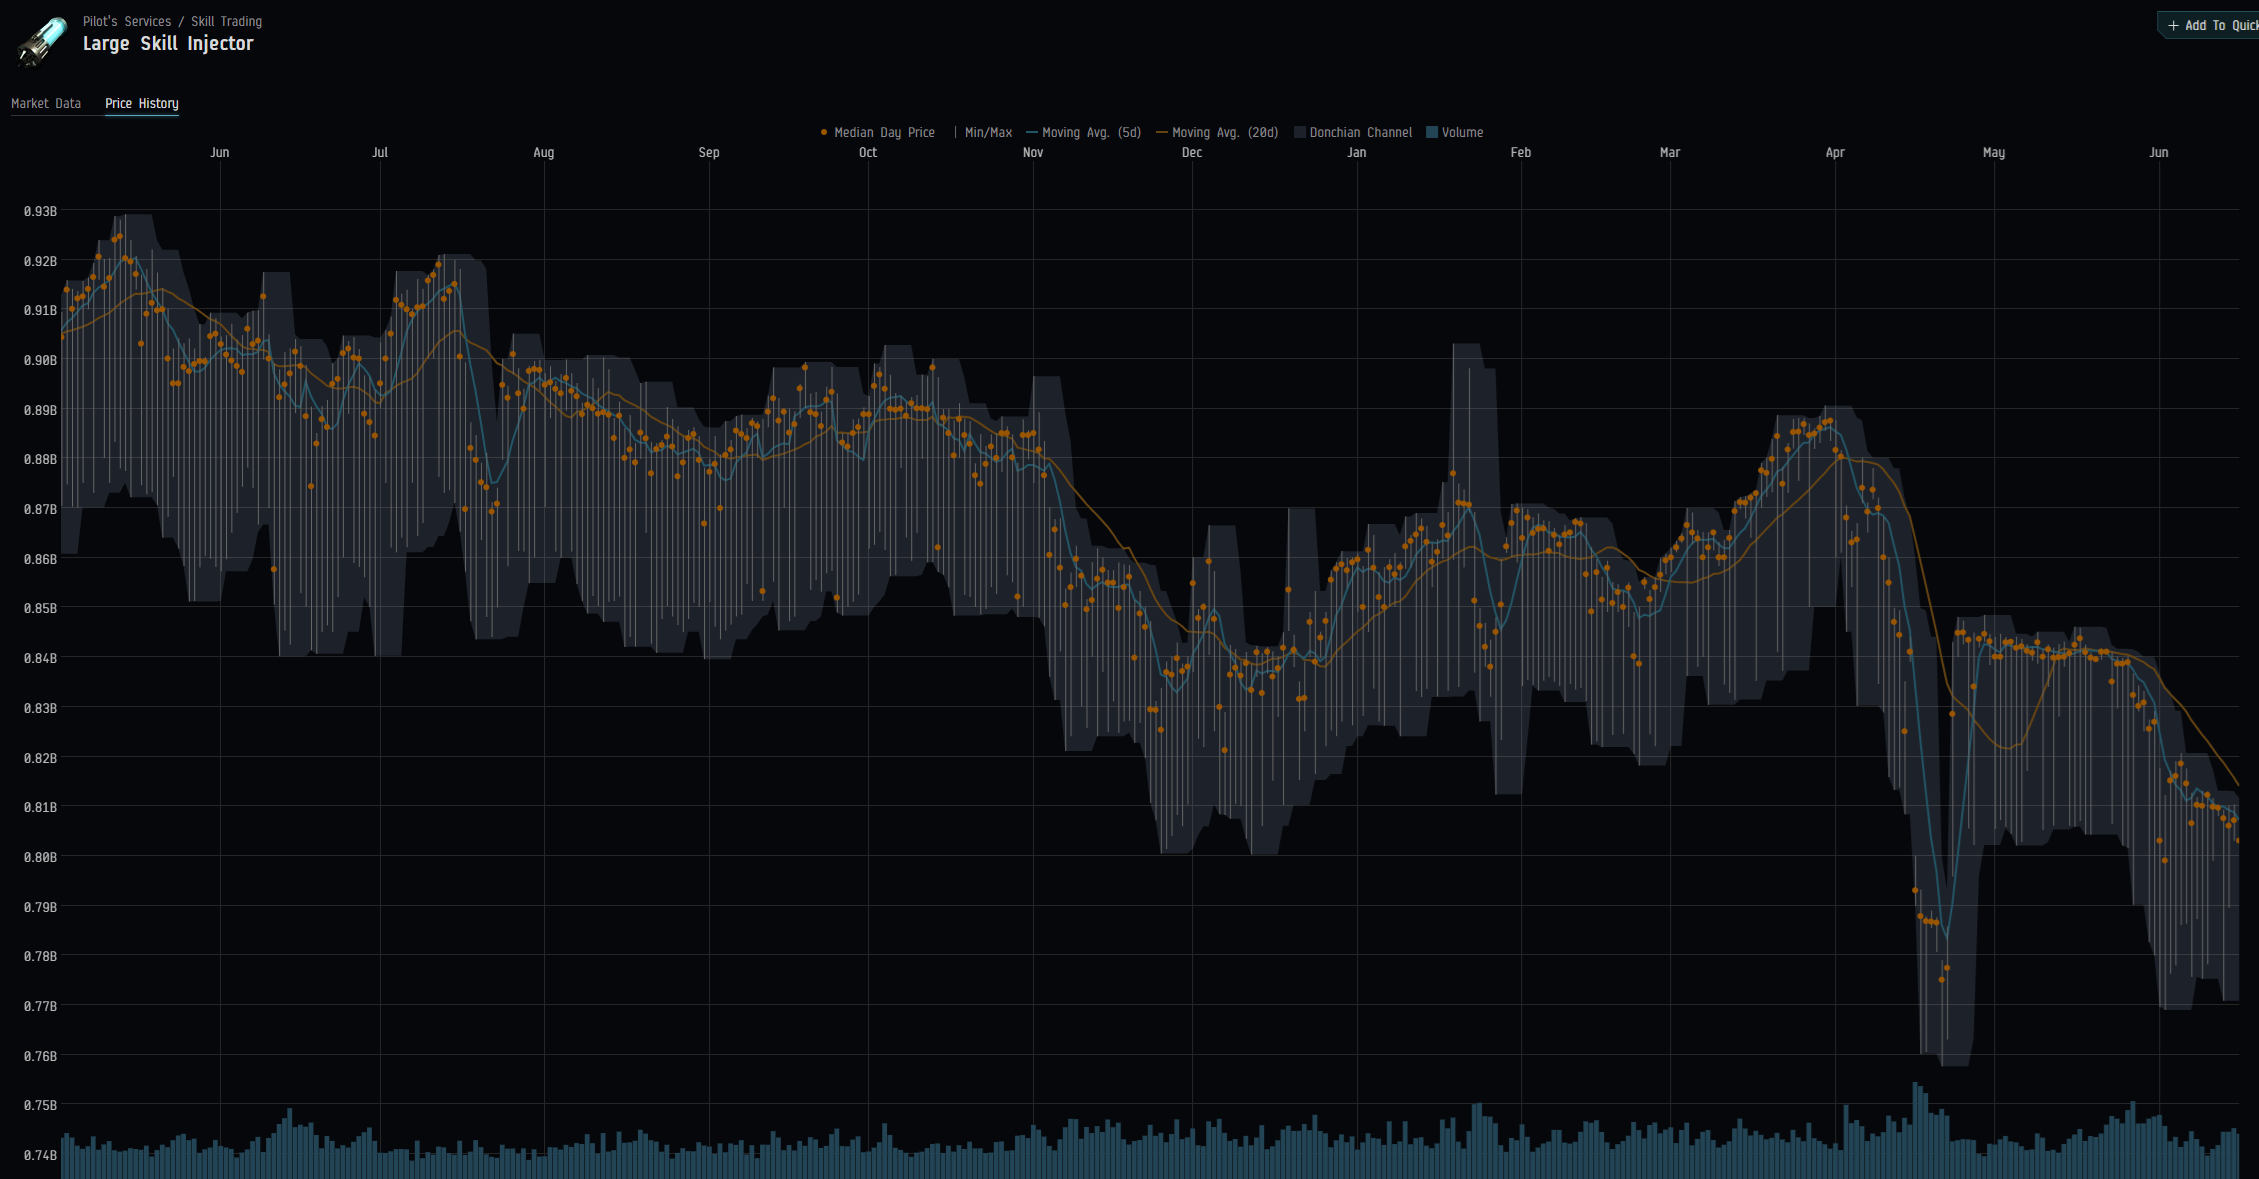The image size is (2259, 1179).
Task: Click the Mar month axis label
Action: point(1670,152)
